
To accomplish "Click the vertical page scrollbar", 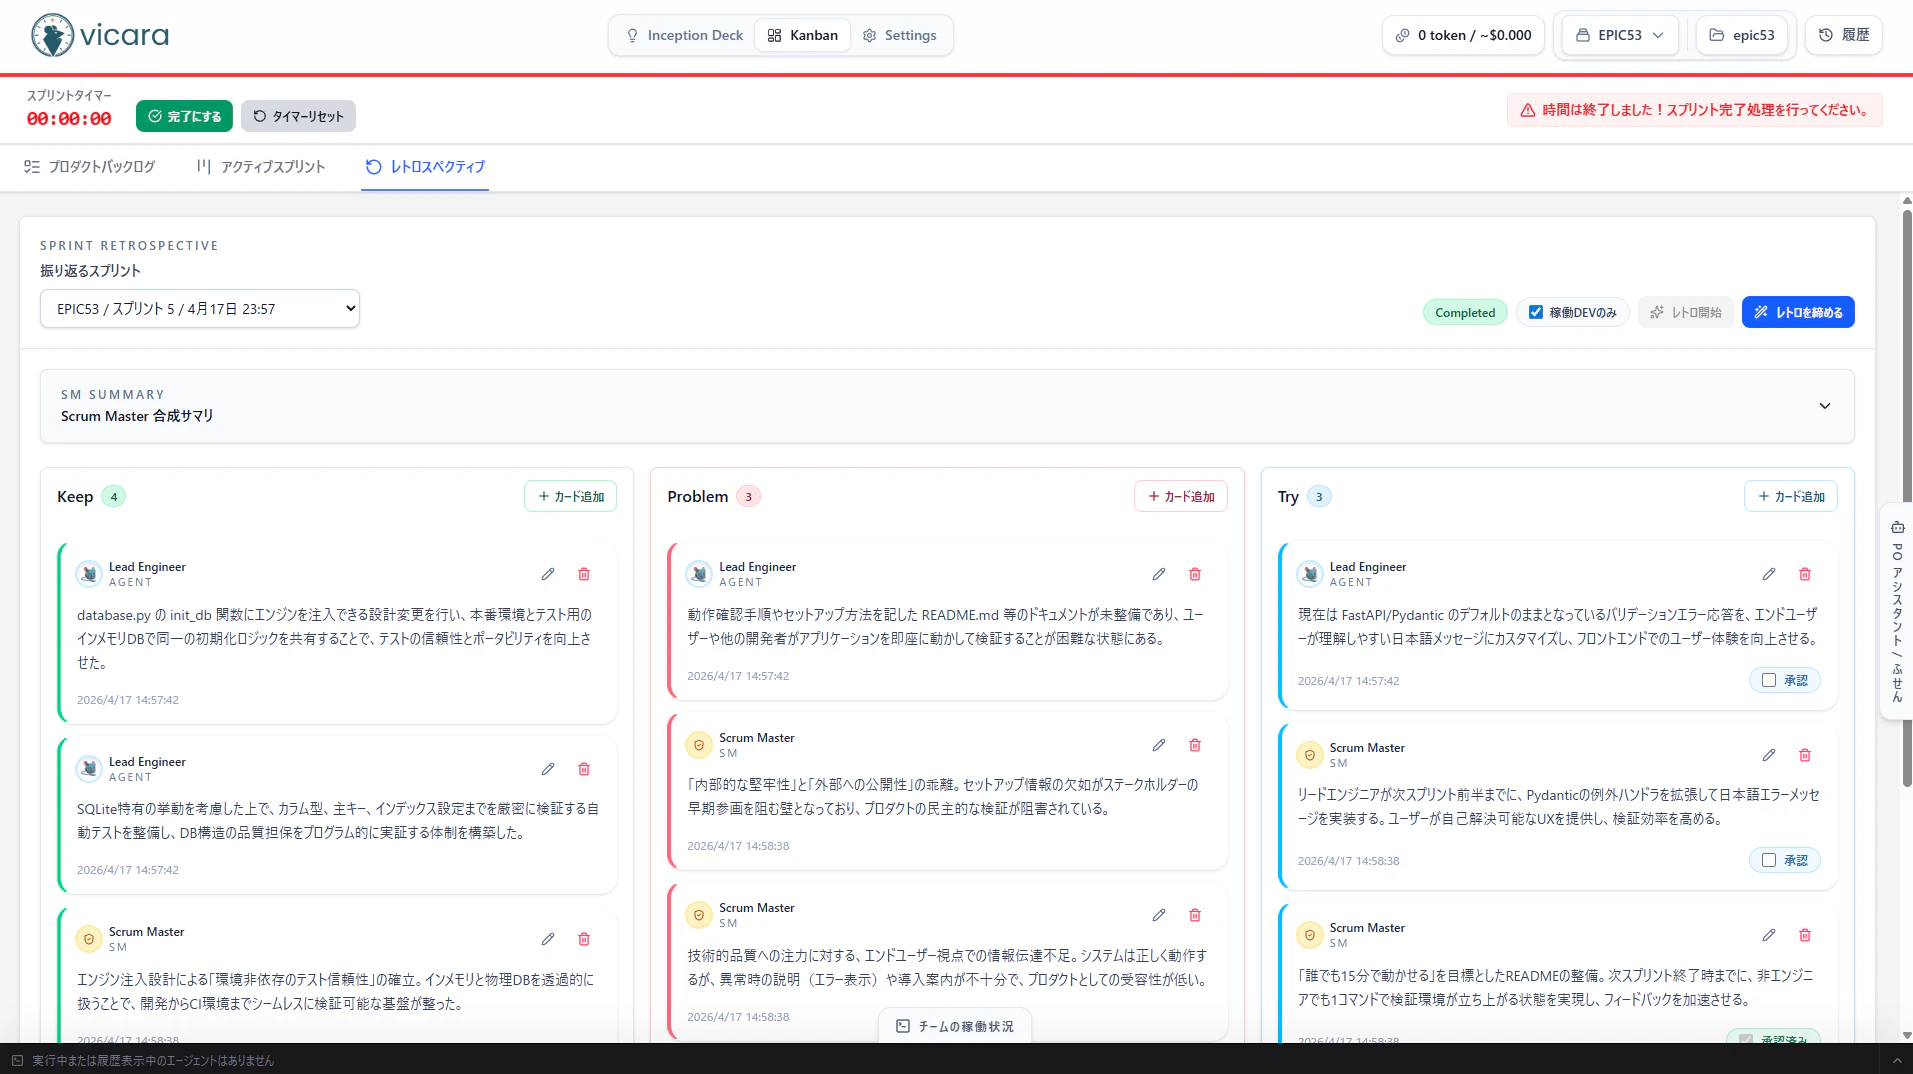I will 1907,498.
